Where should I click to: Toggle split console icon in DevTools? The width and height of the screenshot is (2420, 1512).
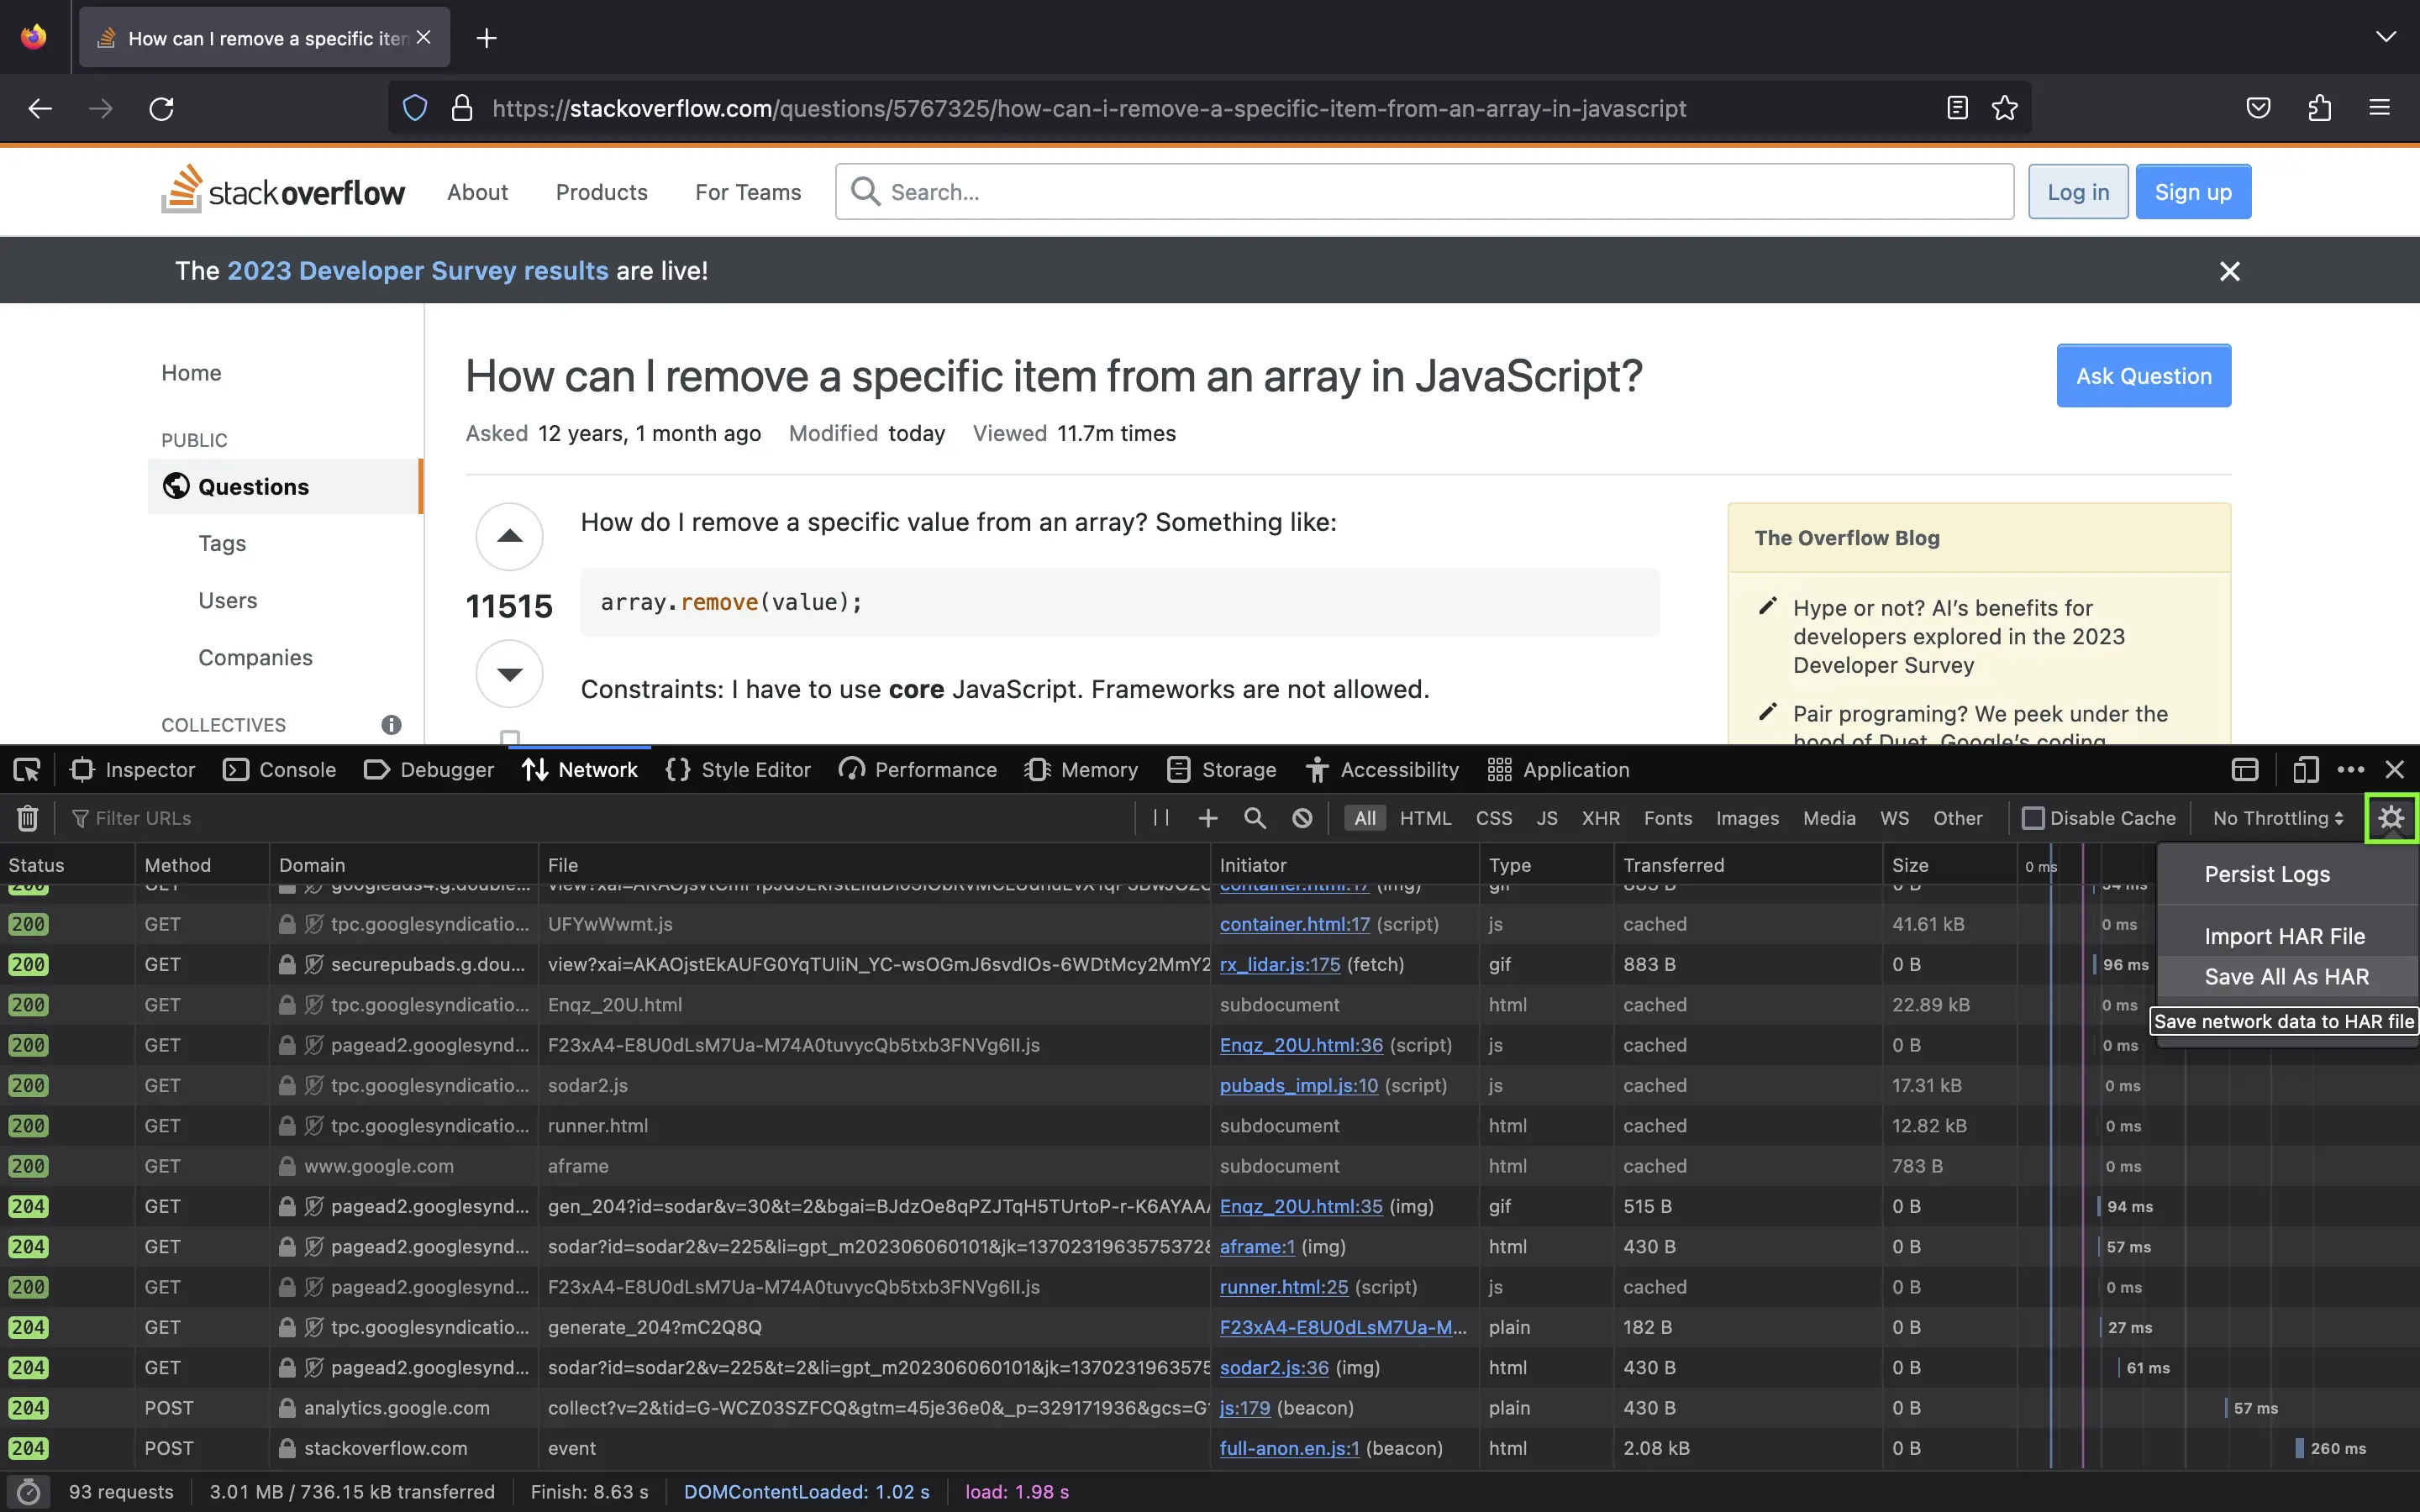click(2245, 770)
